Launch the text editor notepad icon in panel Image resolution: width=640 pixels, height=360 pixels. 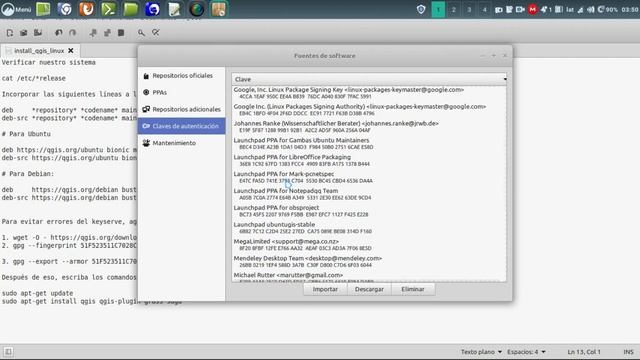(x=174, y=9)
